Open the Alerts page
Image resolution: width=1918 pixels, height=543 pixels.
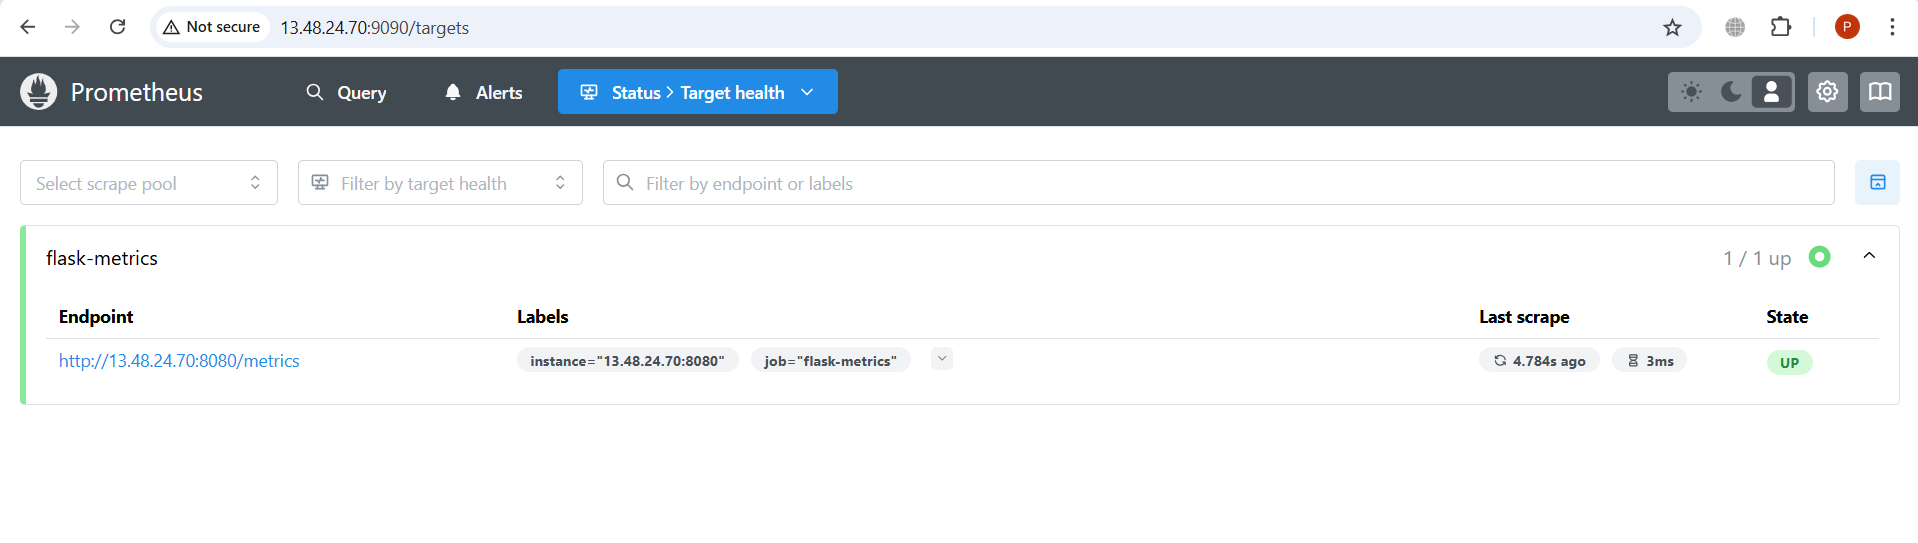[483, 92]
